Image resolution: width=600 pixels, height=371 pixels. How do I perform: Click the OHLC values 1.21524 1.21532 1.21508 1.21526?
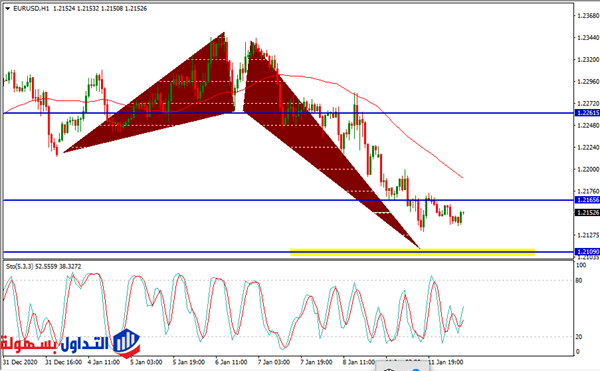[100, 8]
